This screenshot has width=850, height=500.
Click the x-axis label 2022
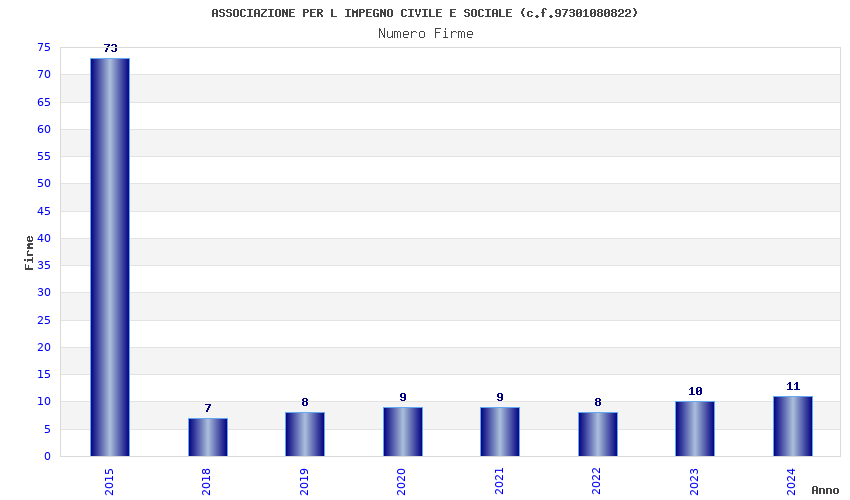click(597, 482)
